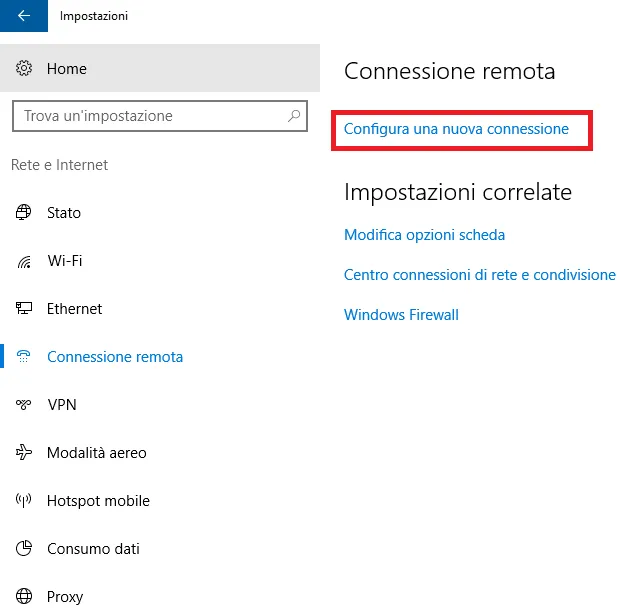Viewport: 640px width, 616px height.
Task: Click the Modalità aereo airplane icon
Action: (x=25, y=453)
